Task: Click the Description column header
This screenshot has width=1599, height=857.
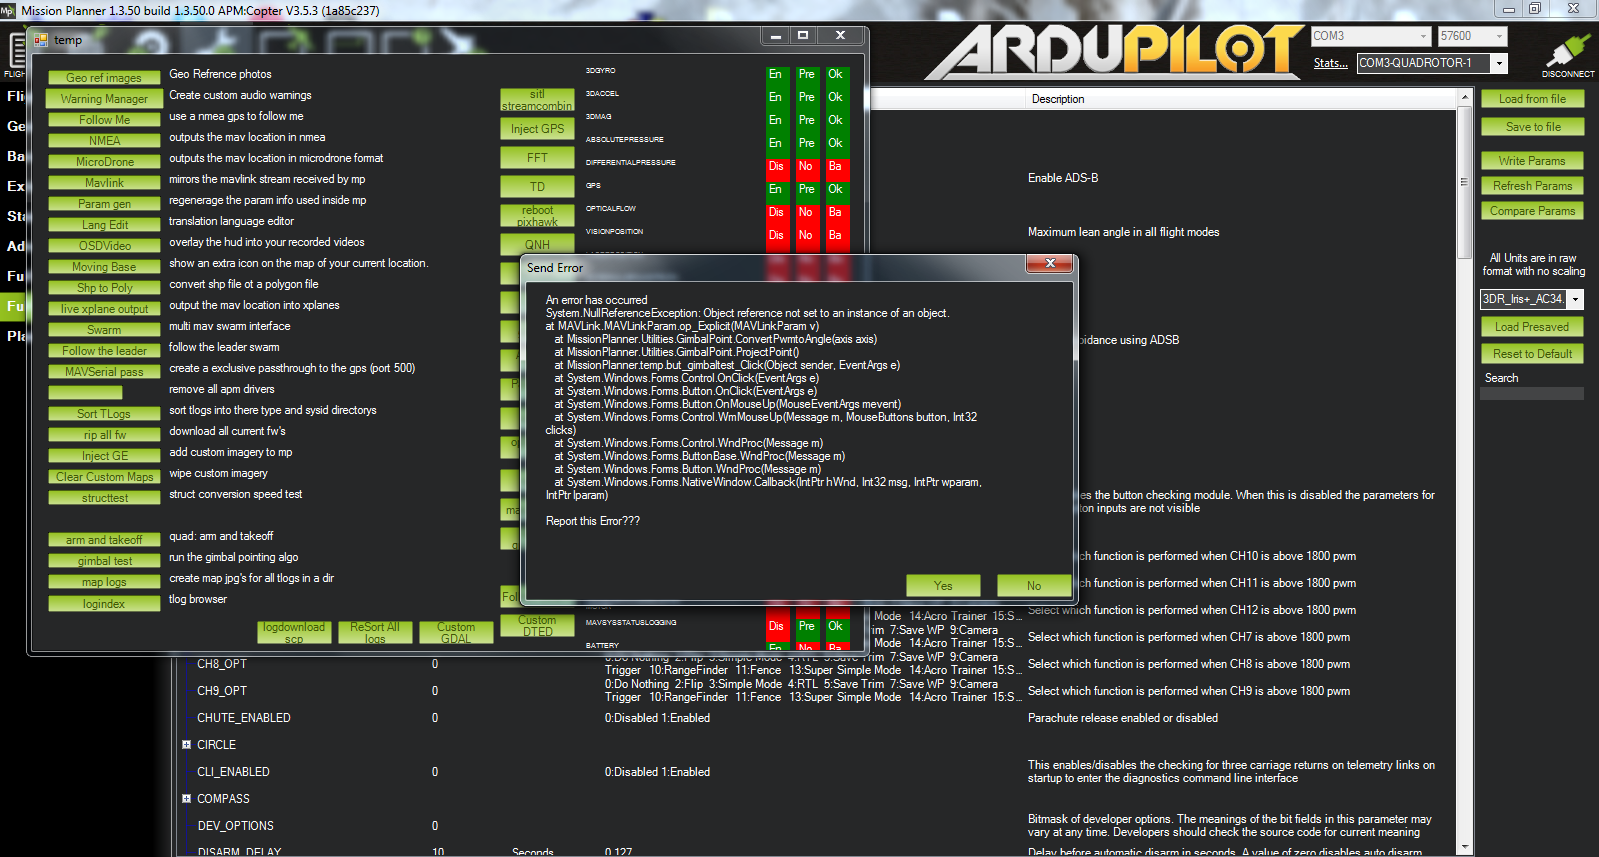Action: point(1058,99)
